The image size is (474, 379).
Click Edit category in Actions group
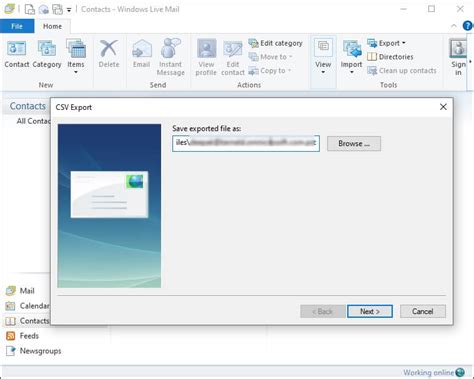(275, 43)
